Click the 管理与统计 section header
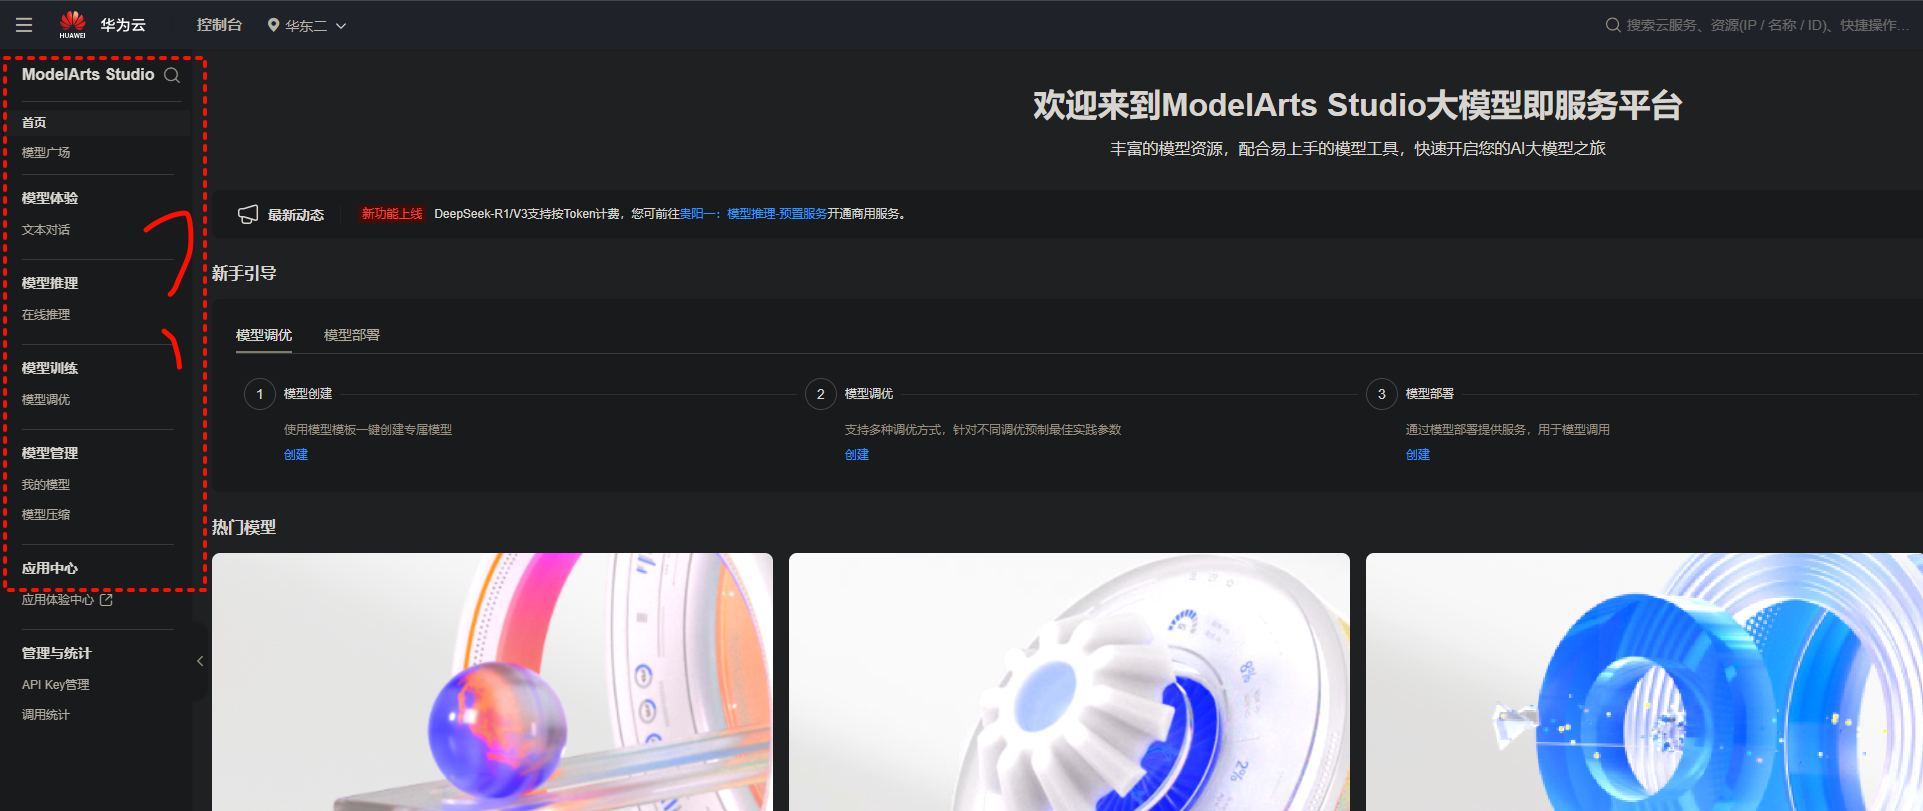This screenshot has height=811, width=1923. [x=57, y=653]
